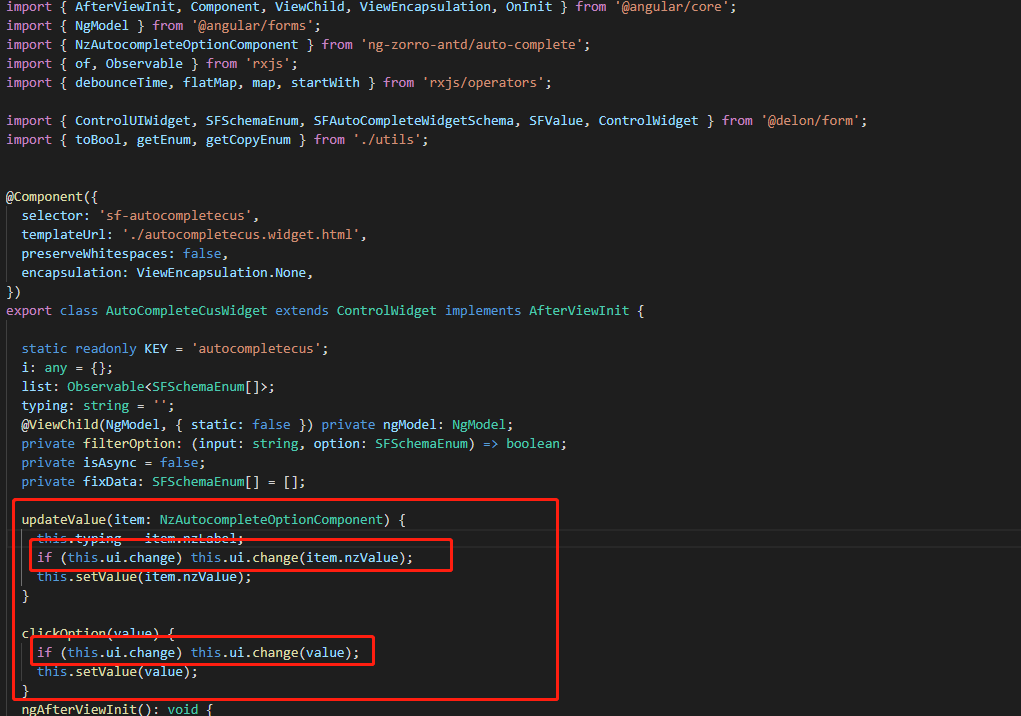Click the 'fixData' property name
Screen dimensions: 1021x716
point(109,482)
